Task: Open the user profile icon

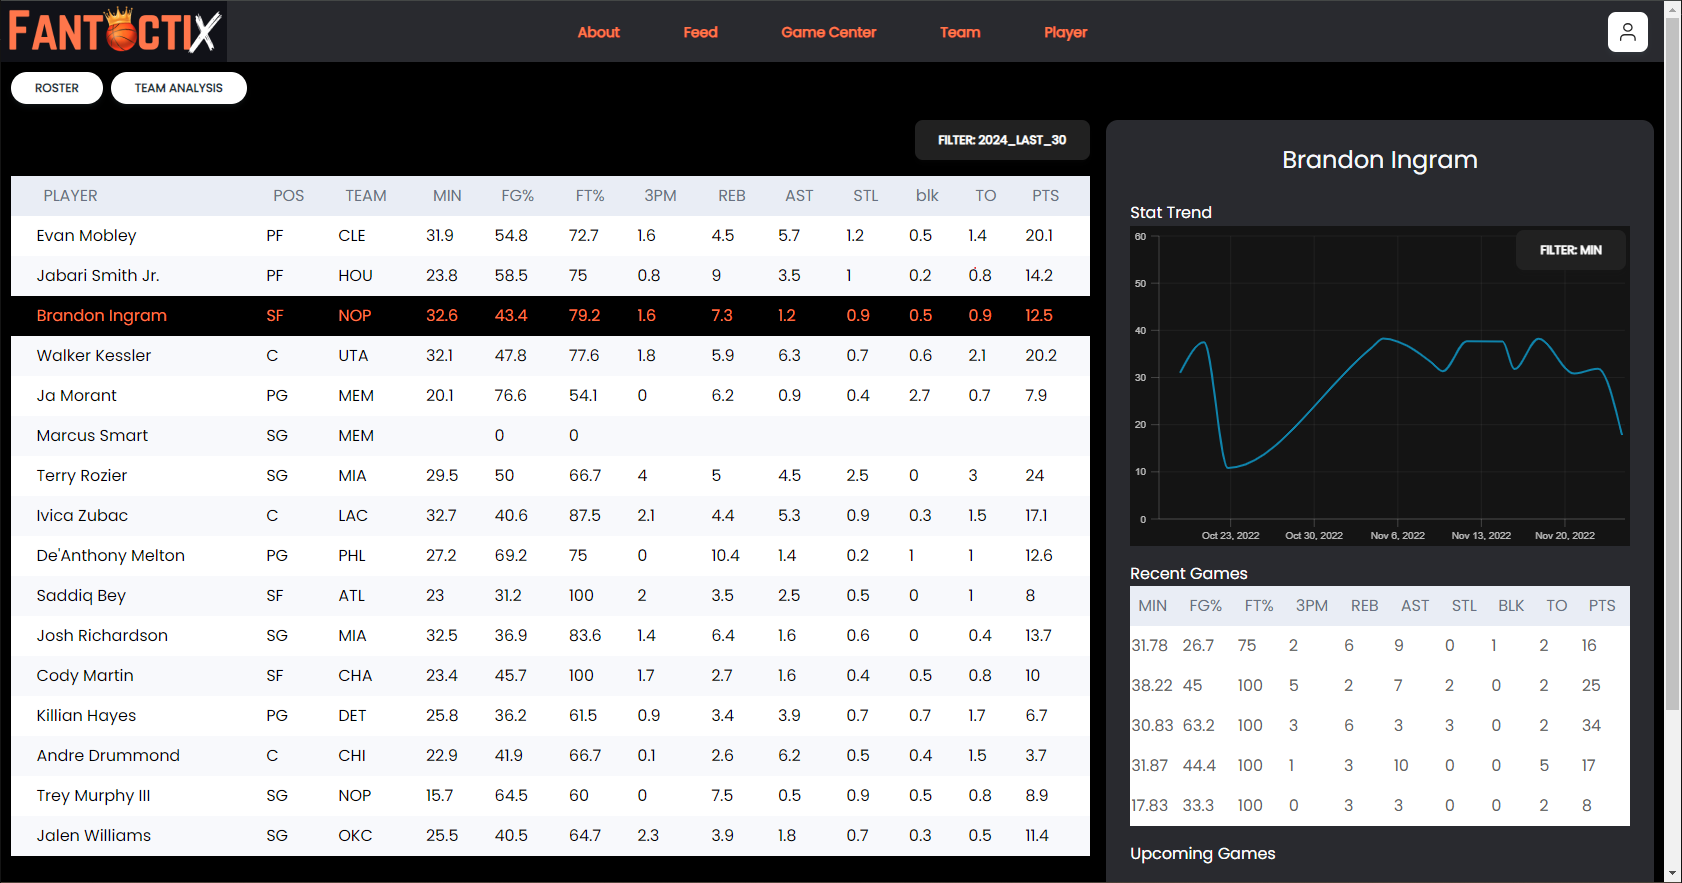Action: point(1627,32)
